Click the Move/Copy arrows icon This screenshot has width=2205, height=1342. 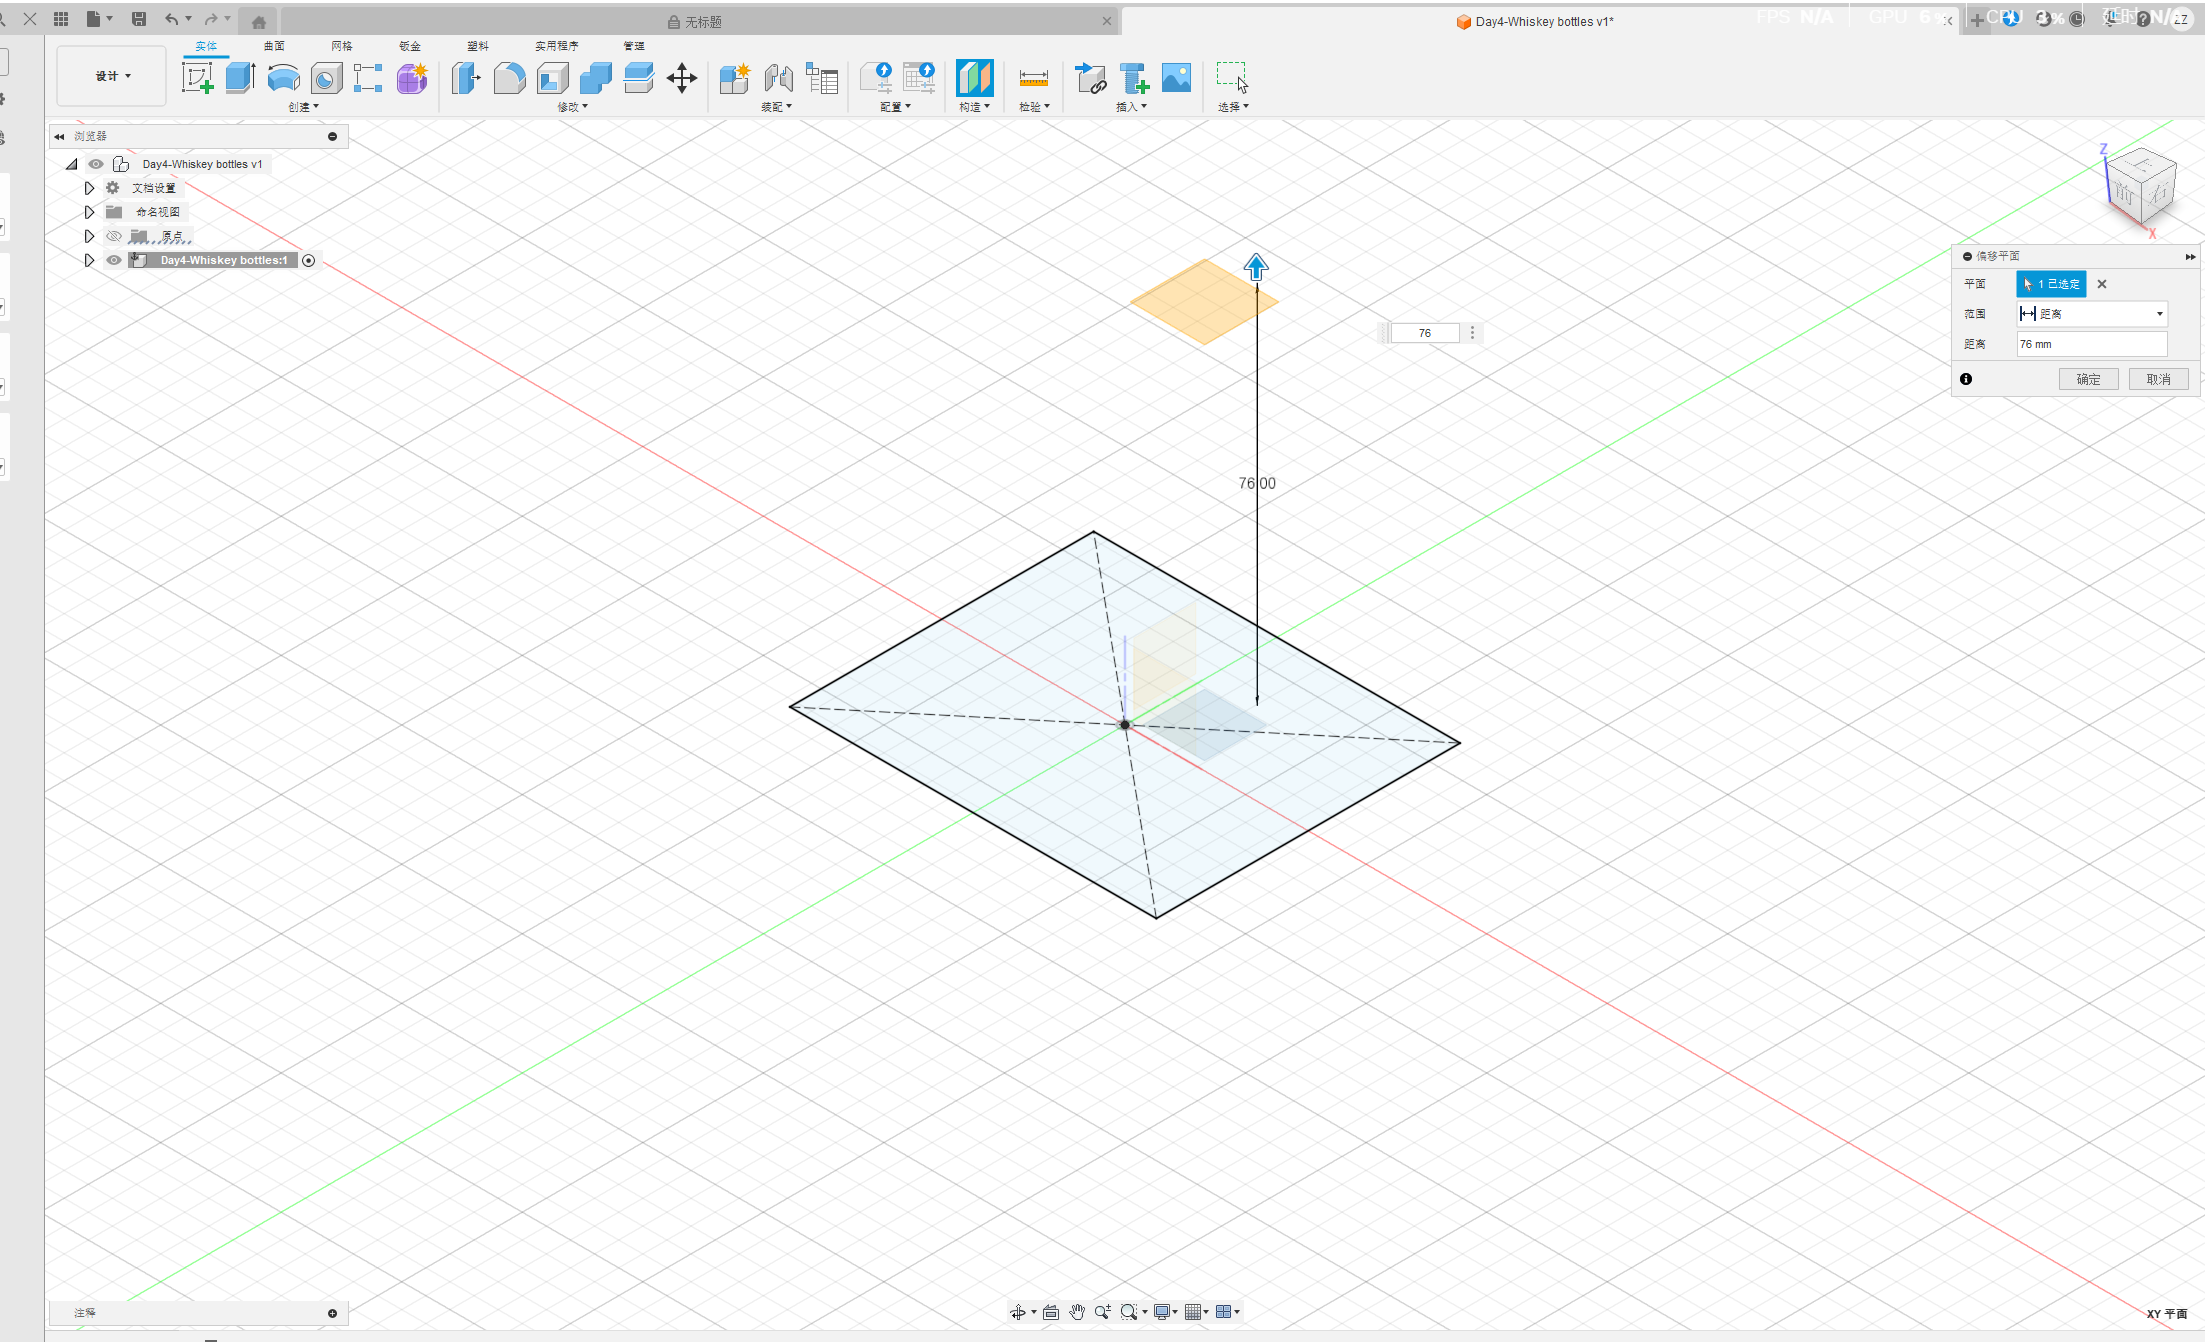click(682, 78)
